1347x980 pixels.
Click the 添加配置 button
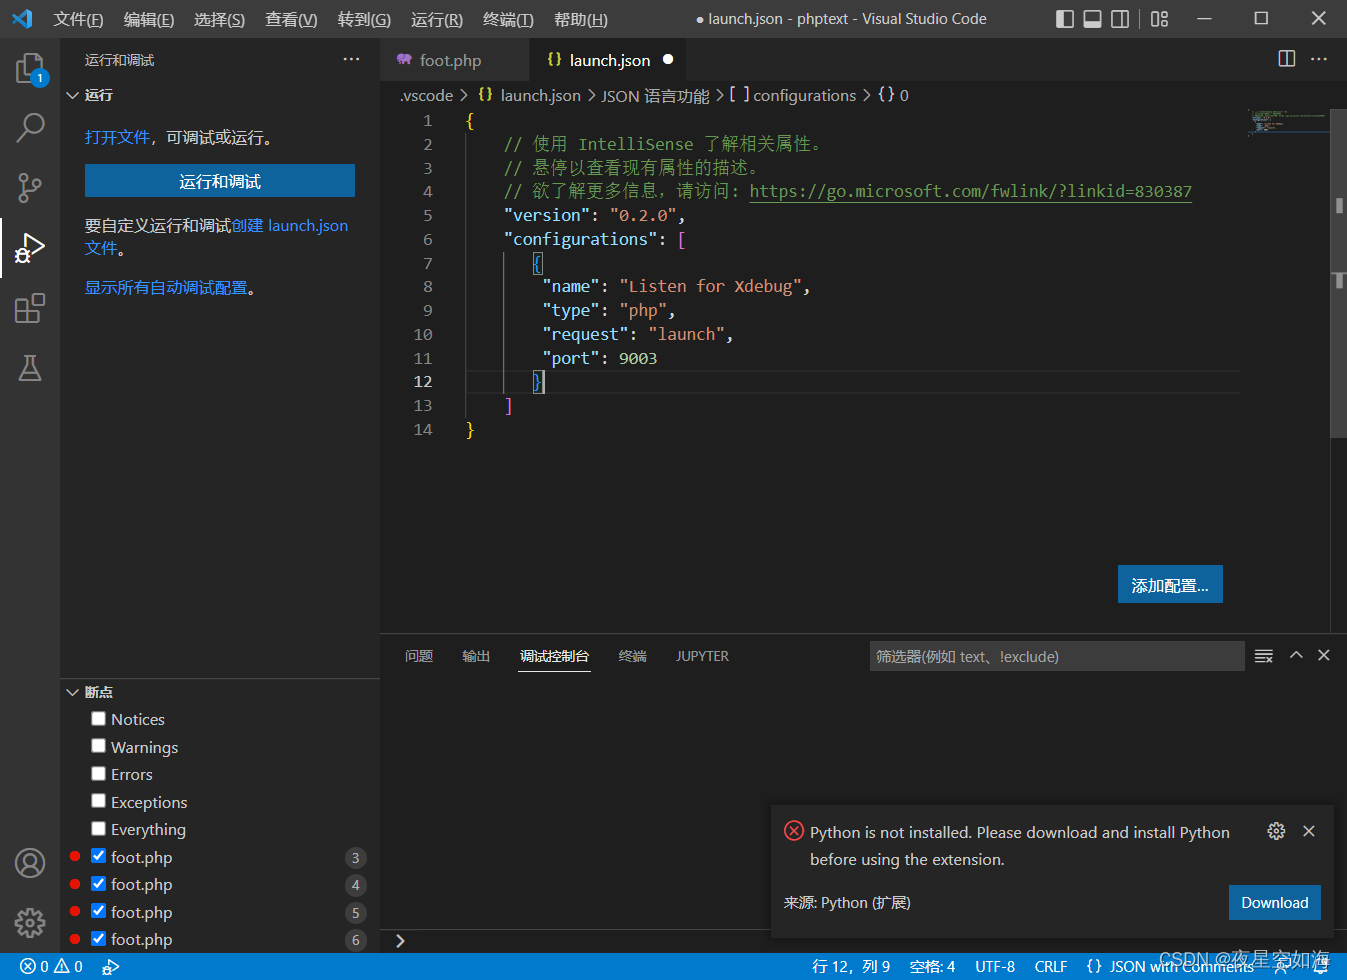pos(1169,585)
